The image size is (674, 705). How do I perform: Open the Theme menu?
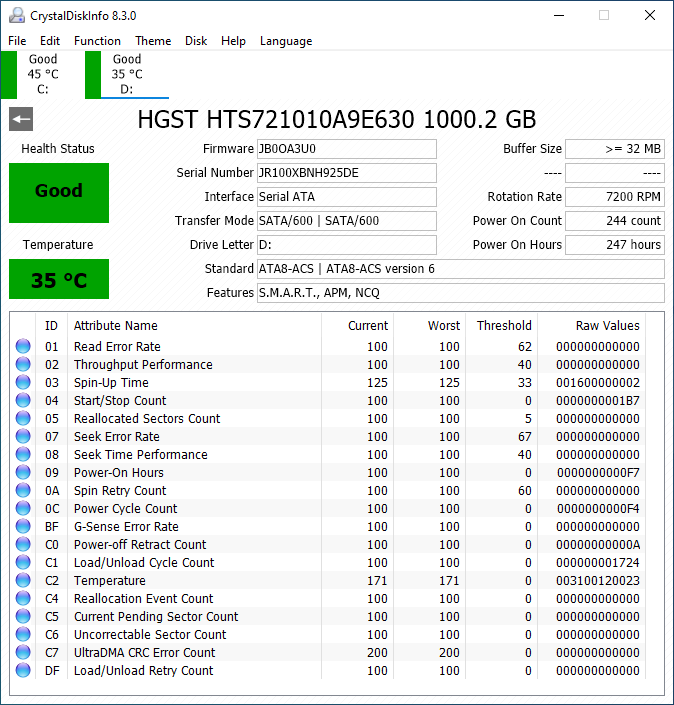[x=153, y=41]
